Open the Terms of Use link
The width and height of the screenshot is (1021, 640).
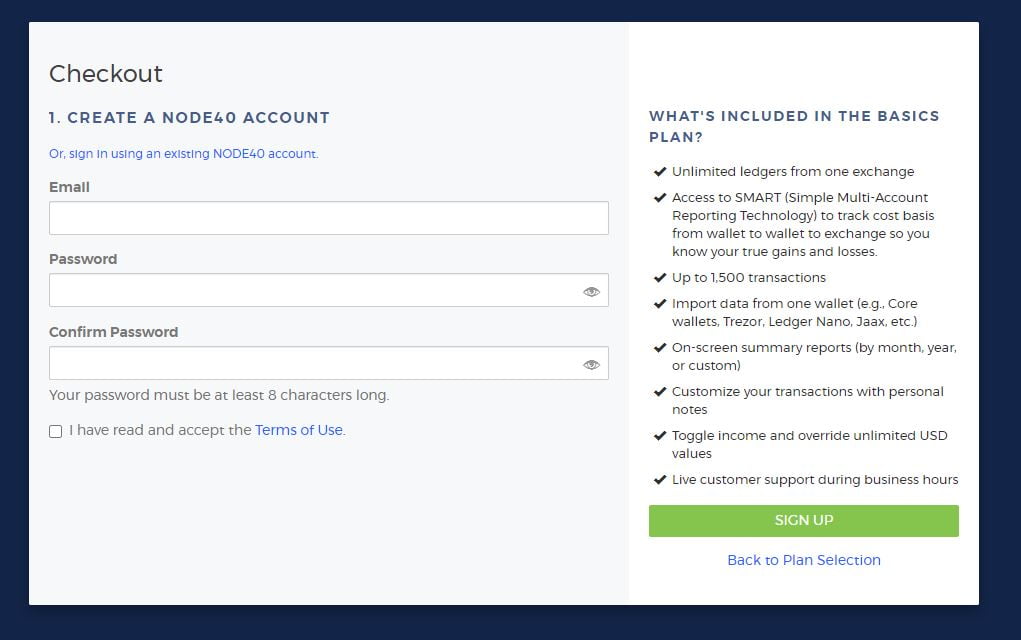pos(299,430)
